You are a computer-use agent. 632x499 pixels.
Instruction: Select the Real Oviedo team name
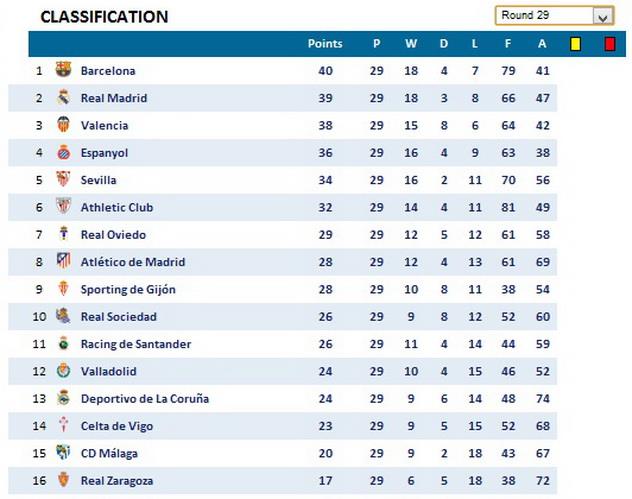(x=113, y=235)
